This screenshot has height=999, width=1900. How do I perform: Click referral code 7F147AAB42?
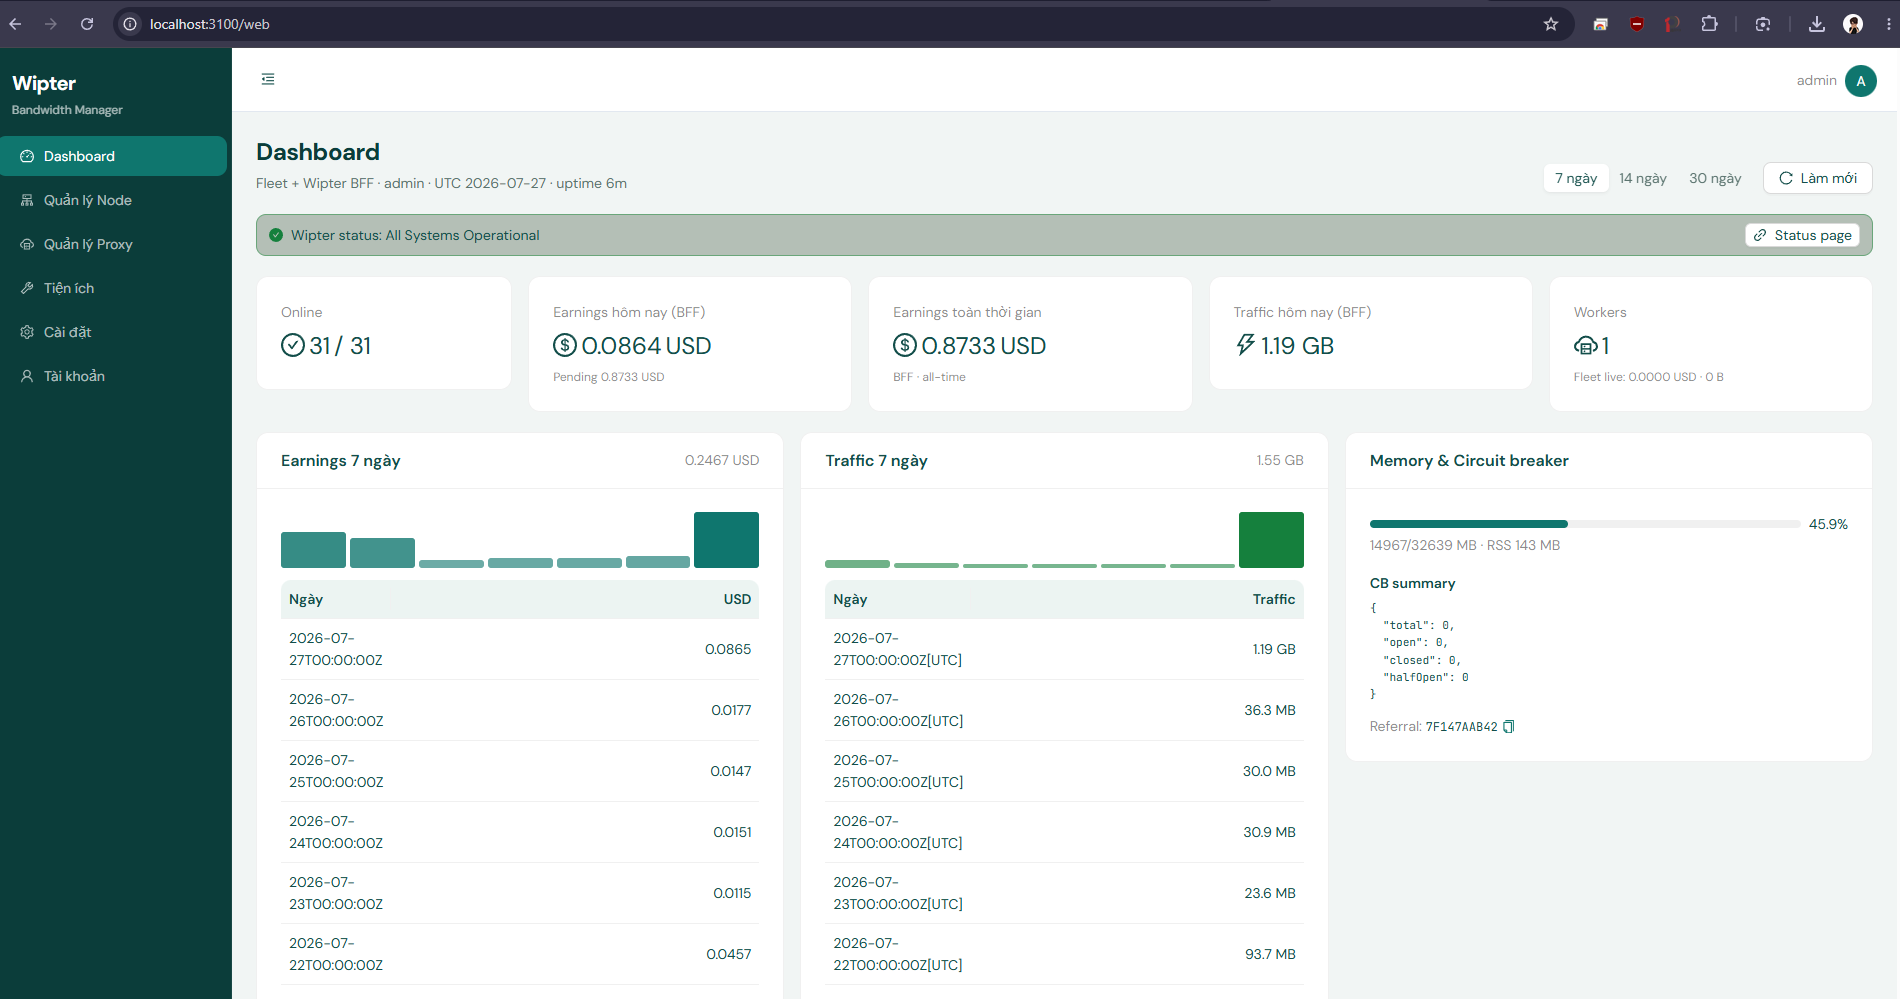(x=1461, y=727)
